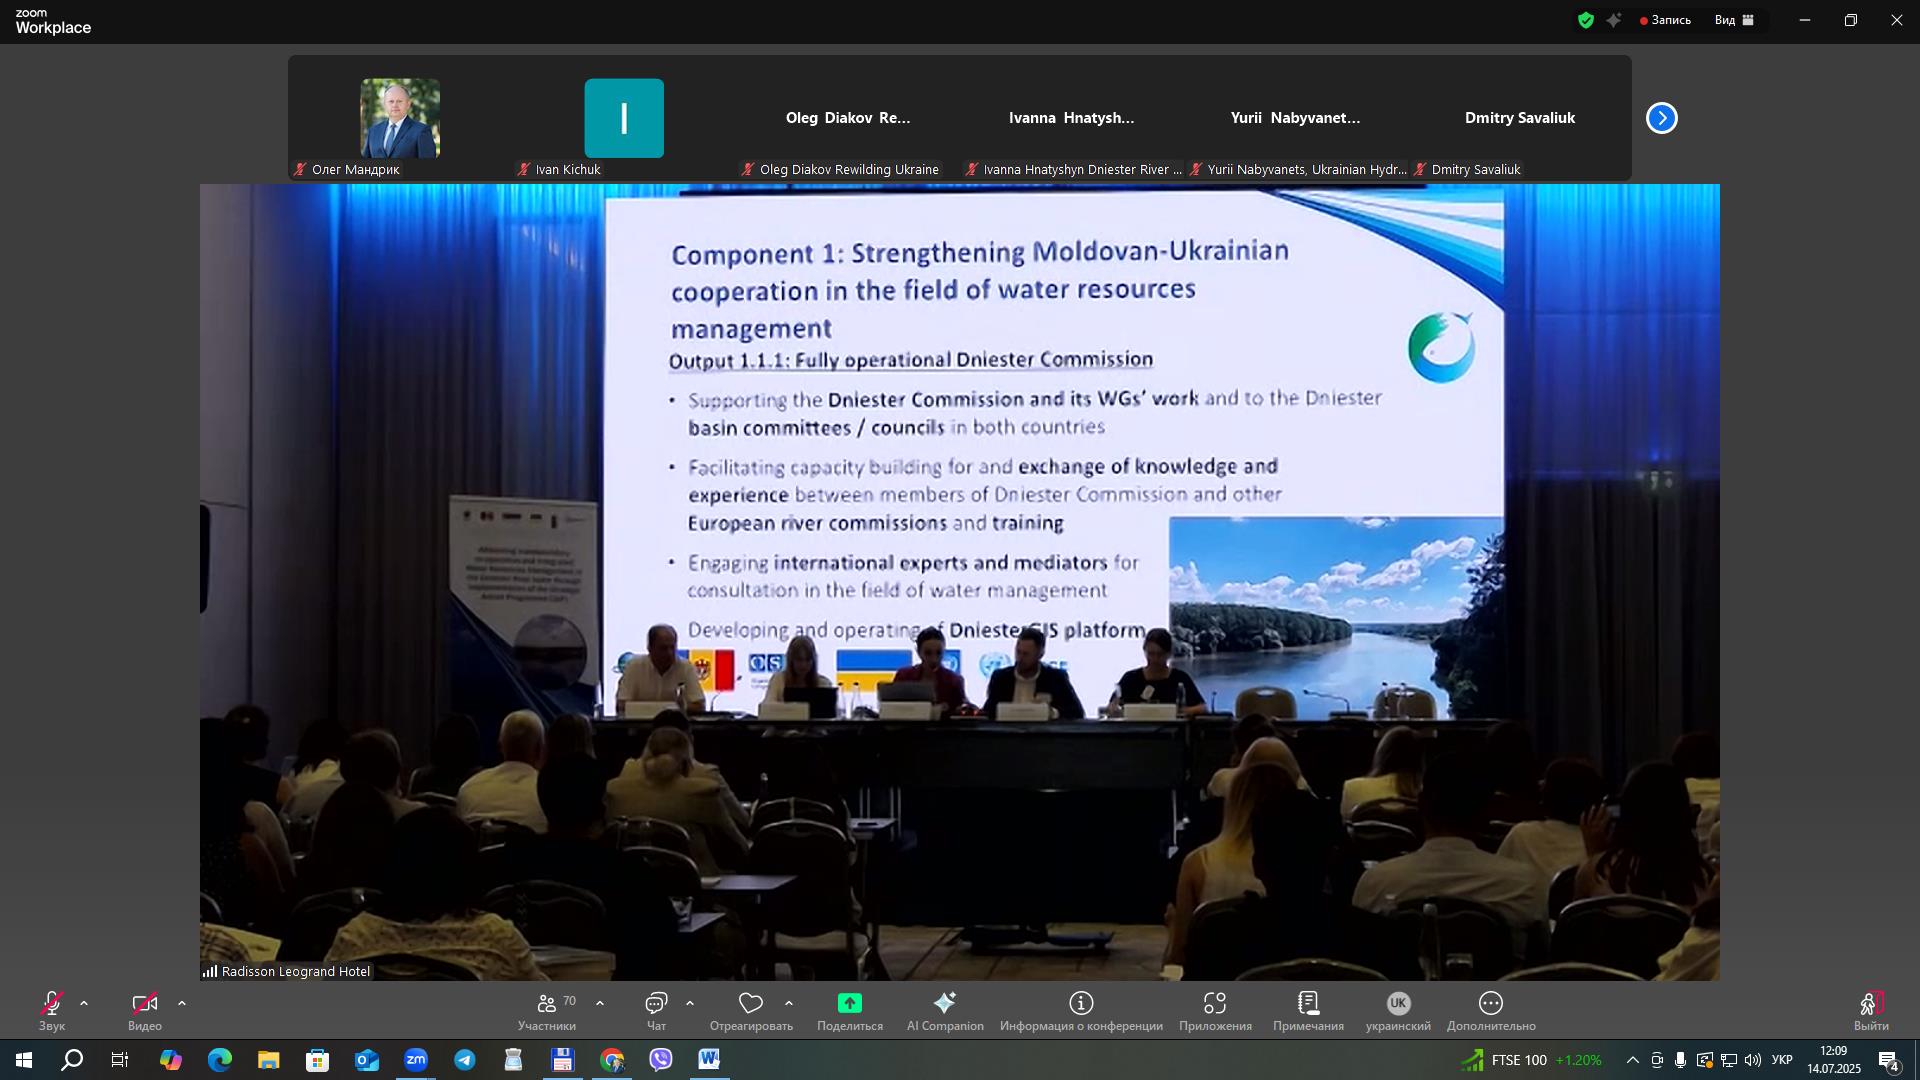Open Microsoft Store from taskbar
This screenshot has width=1920, height=1080.
coord(318,1060)
